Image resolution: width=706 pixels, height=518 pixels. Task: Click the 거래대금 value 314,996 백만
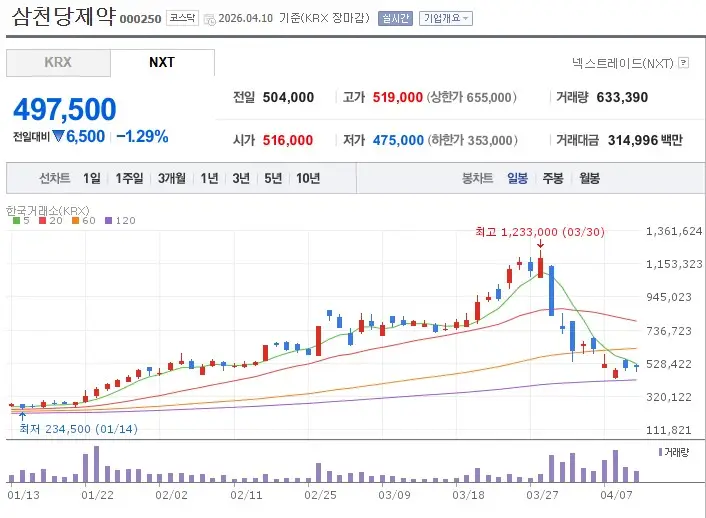coord(645,140)
